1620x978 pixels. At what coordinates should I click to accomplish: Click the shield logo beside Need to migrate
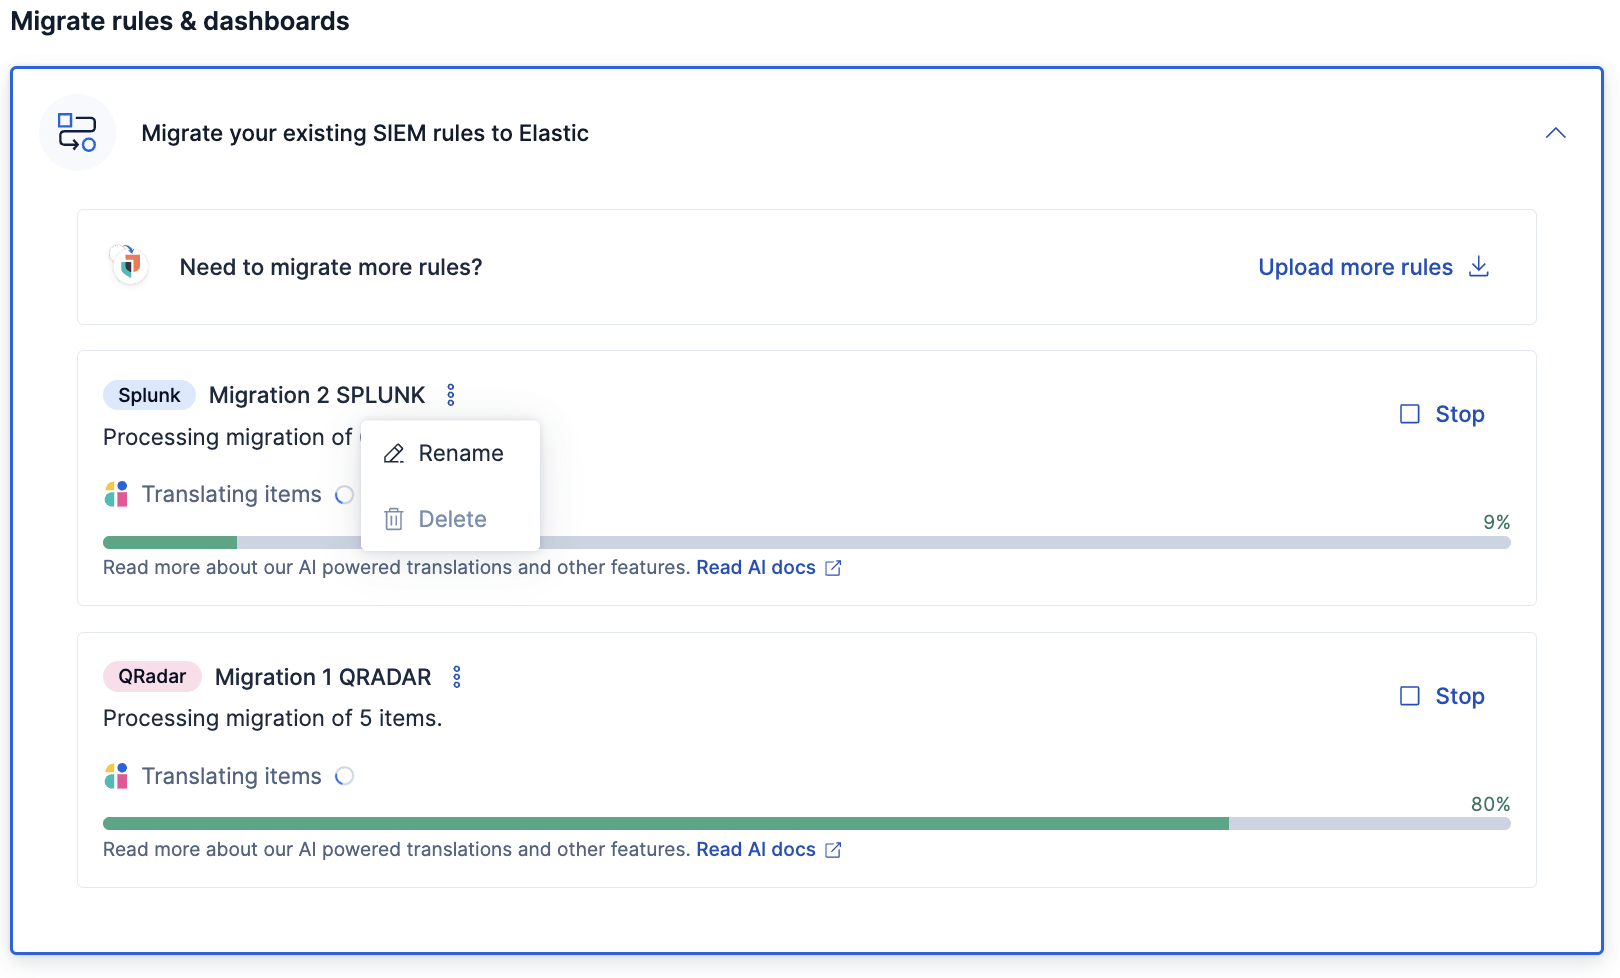click(130, 265)
